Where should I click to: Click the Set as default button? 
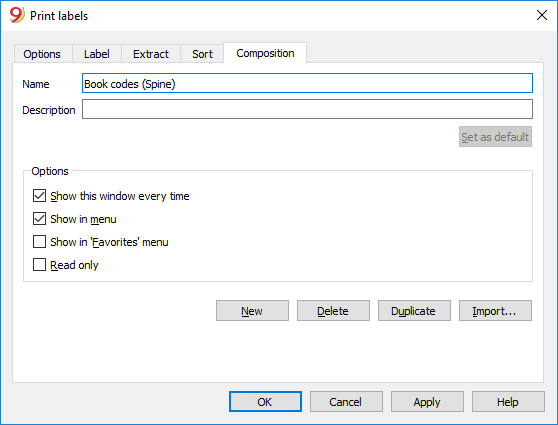tap(495, 137)
